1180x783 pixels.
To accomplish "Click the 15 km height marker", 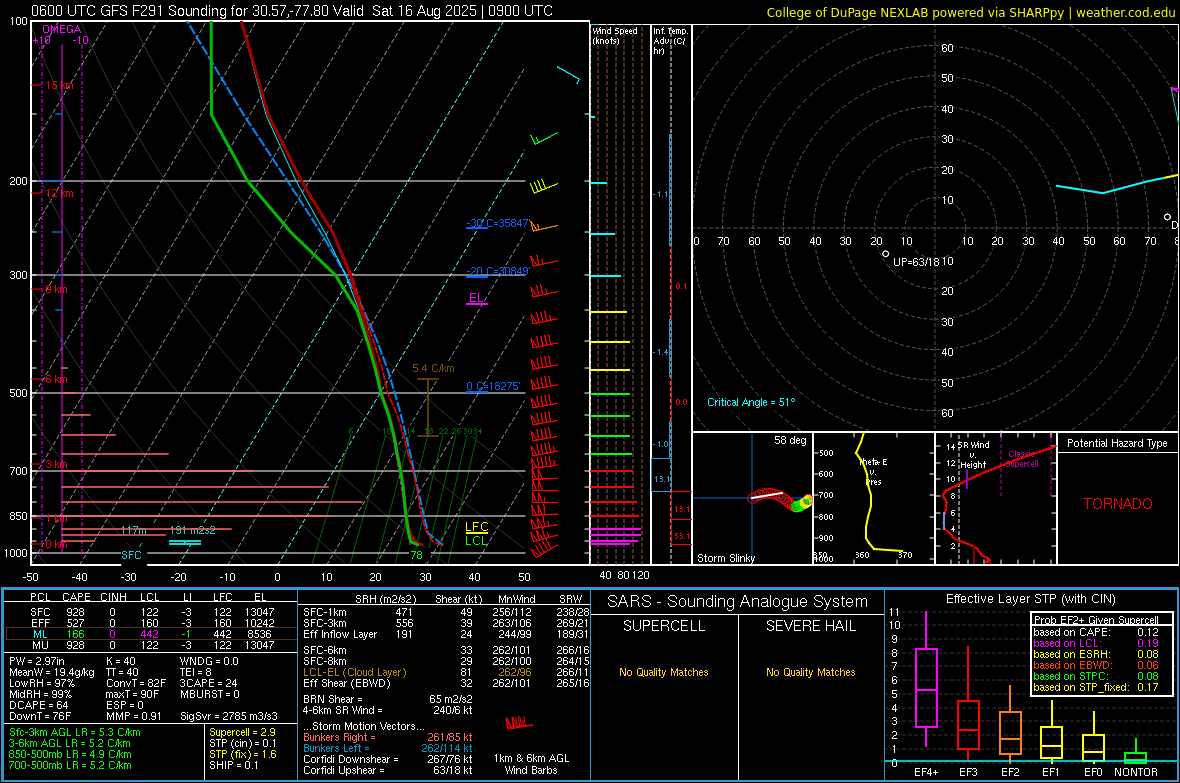I will (59, 85).
